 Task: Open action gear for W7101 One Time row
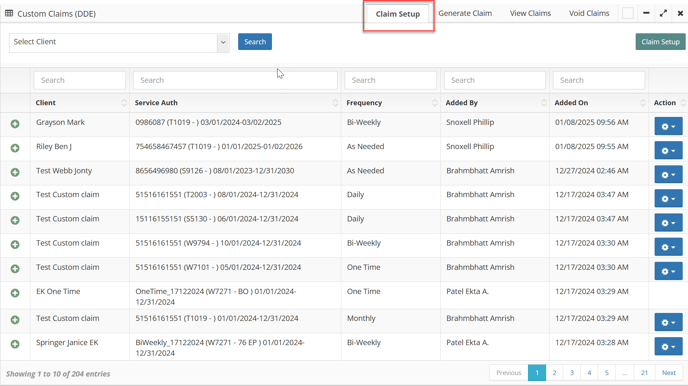tap(668, 271)
